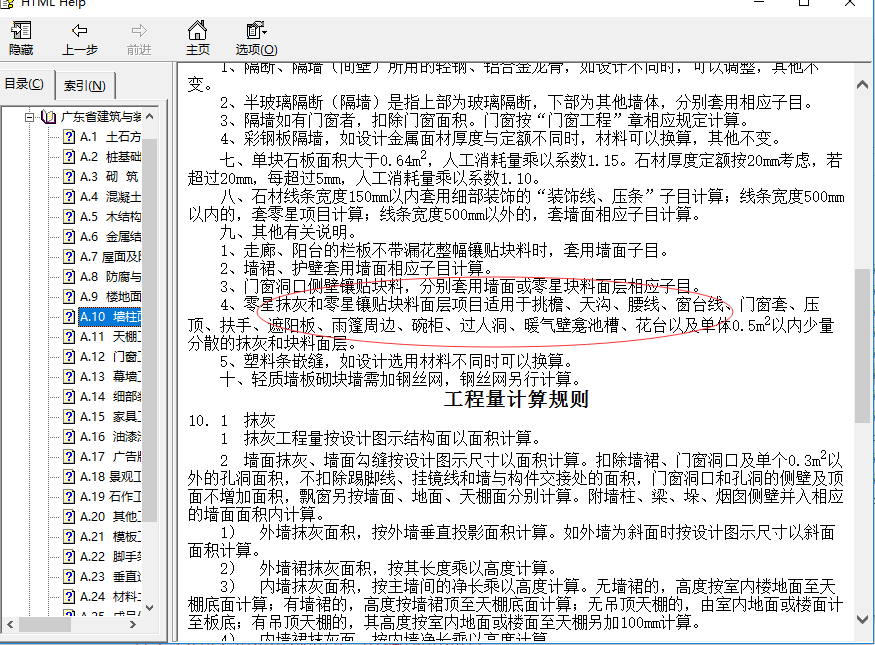Select the 广东省建筑 book icon
The width and height of the screenshot is (875, 645).
[49, 117]
